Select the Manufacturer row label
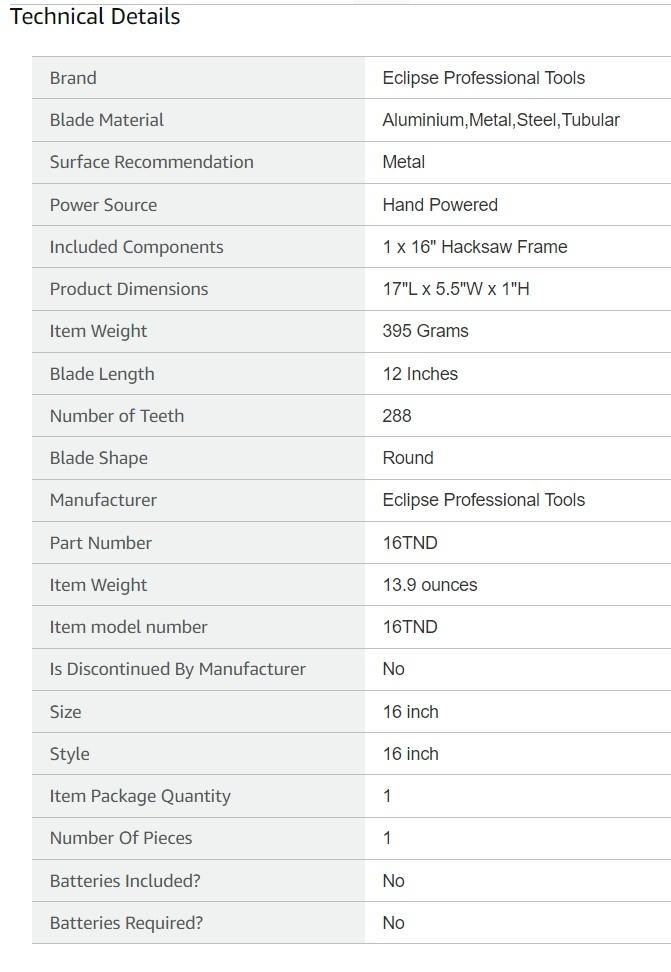Viewport: 671px width, 972px height. [103, 500]
